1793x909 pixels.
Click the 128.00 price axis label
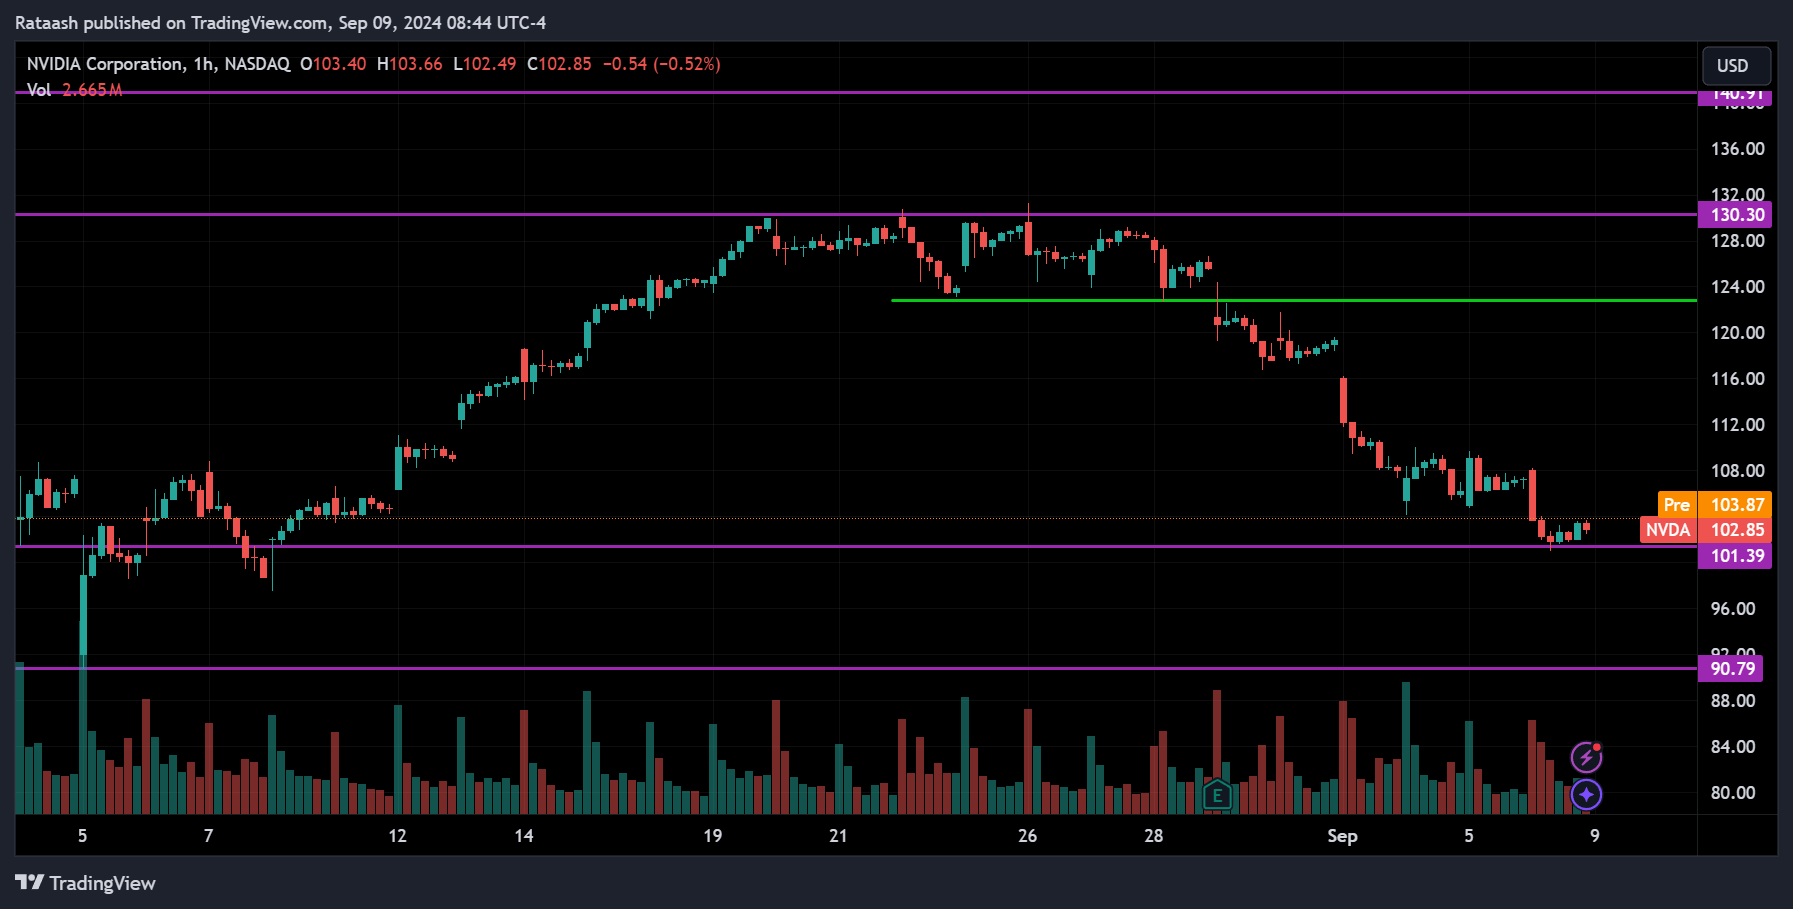click(1737, 241)
